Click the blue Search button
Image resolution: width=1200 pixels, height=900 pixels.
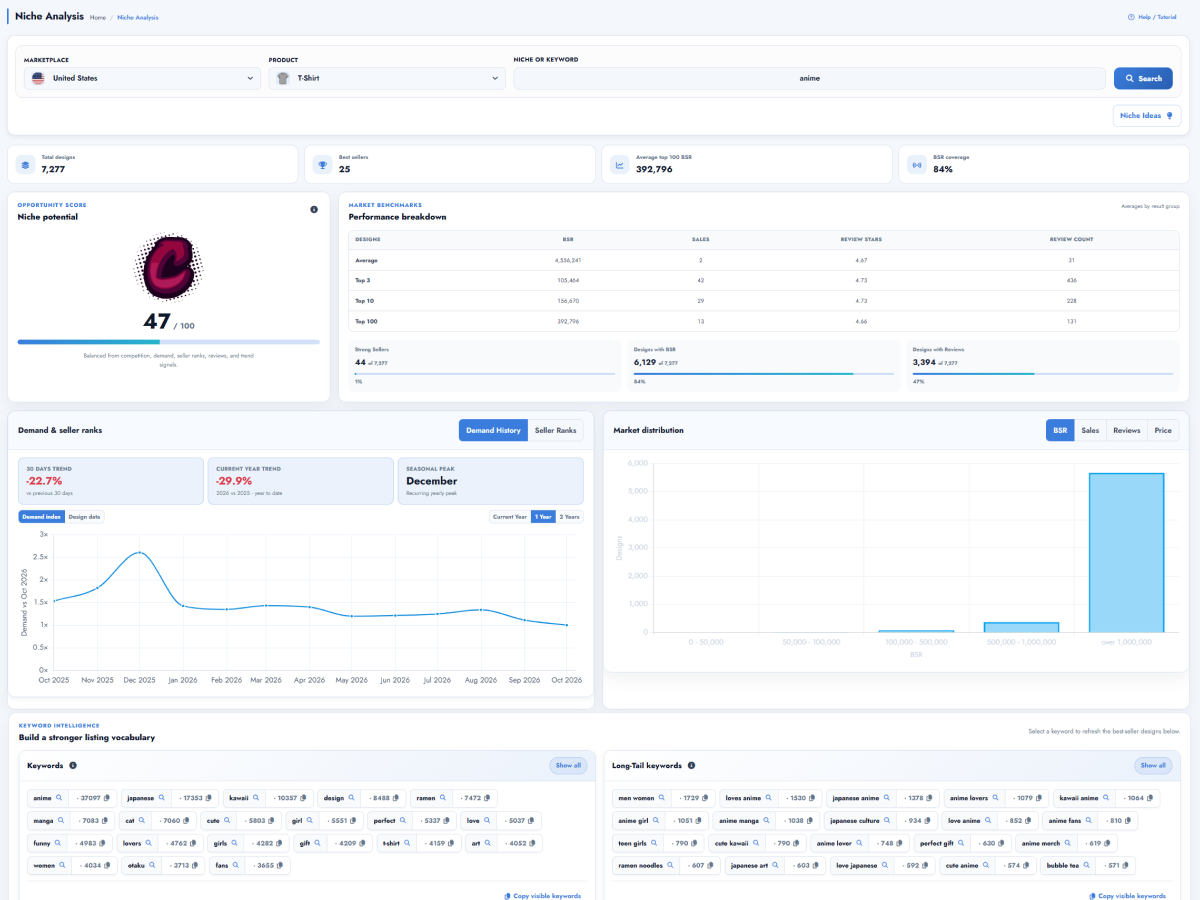pos(1143,78)
